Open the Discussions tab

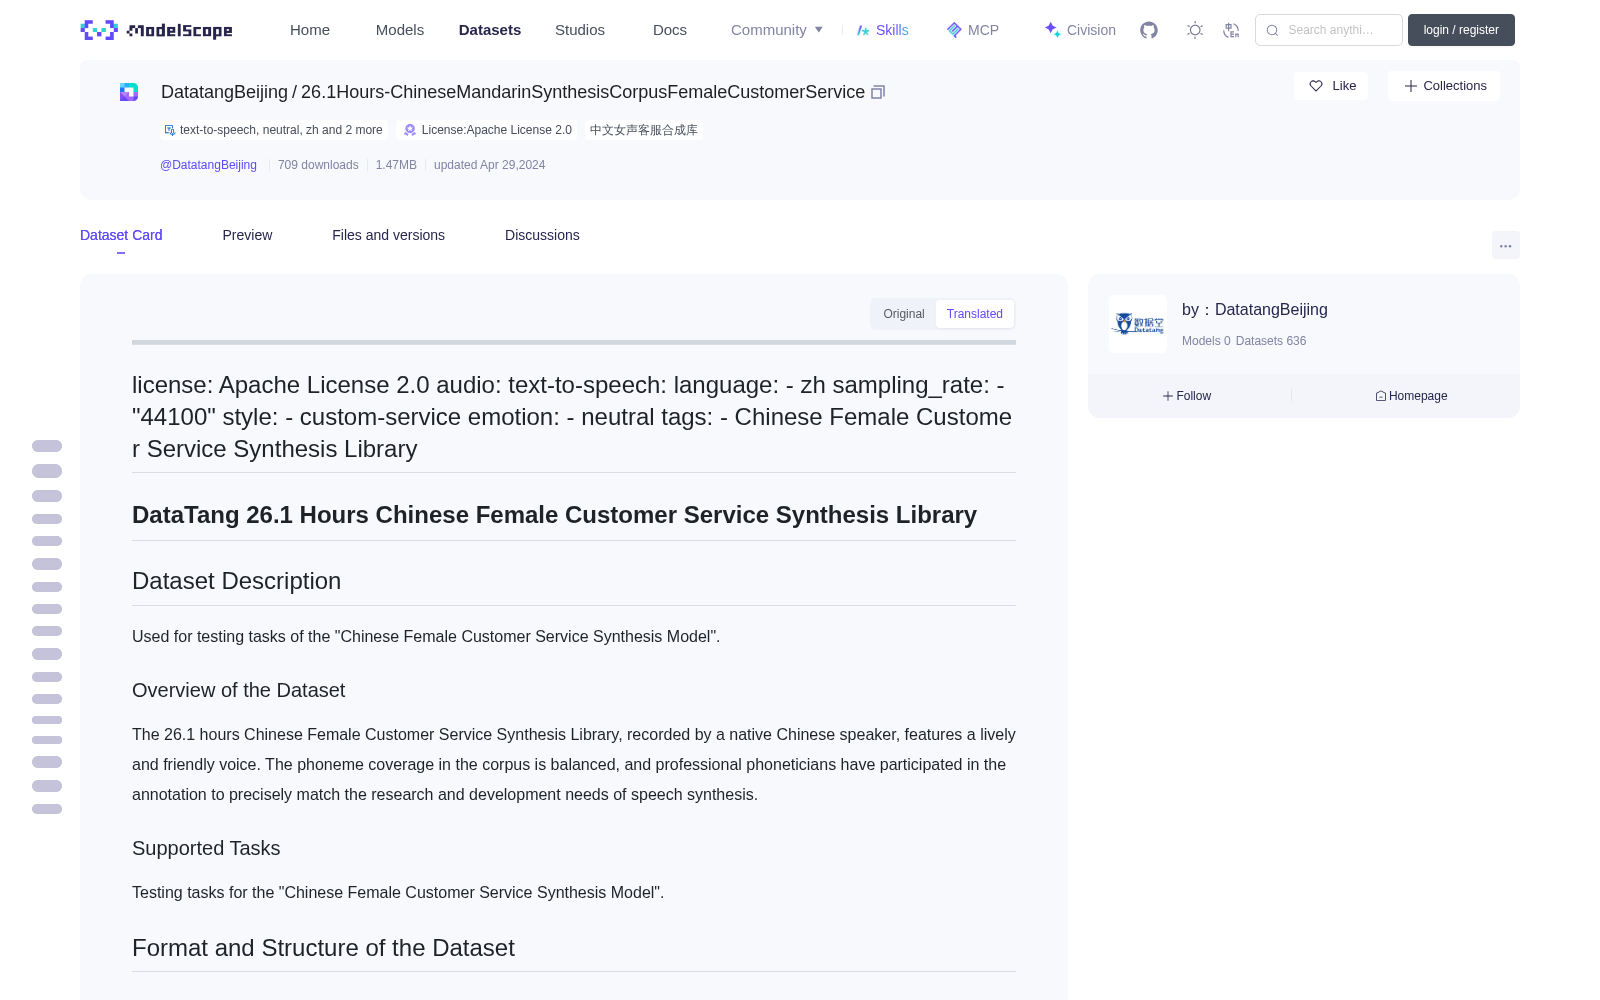tap(542, 235)
